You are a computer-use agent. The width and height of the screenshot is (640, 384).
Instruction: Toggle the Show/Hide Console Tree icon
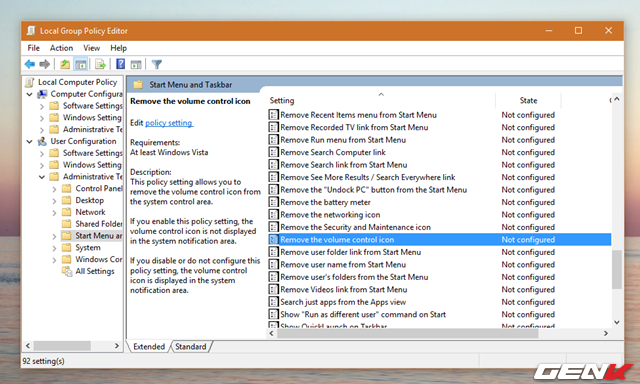point(81,64)
